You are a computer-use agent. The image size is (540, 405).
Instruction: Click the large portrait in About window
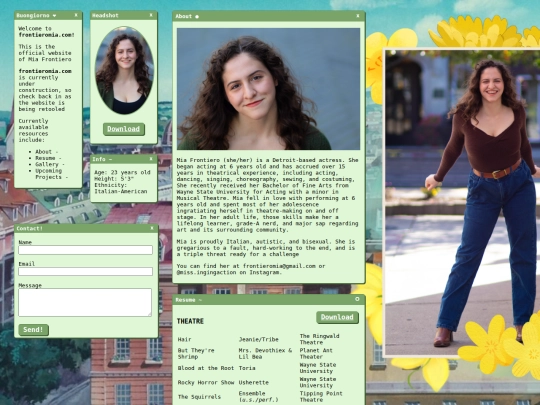pos(268,89)
